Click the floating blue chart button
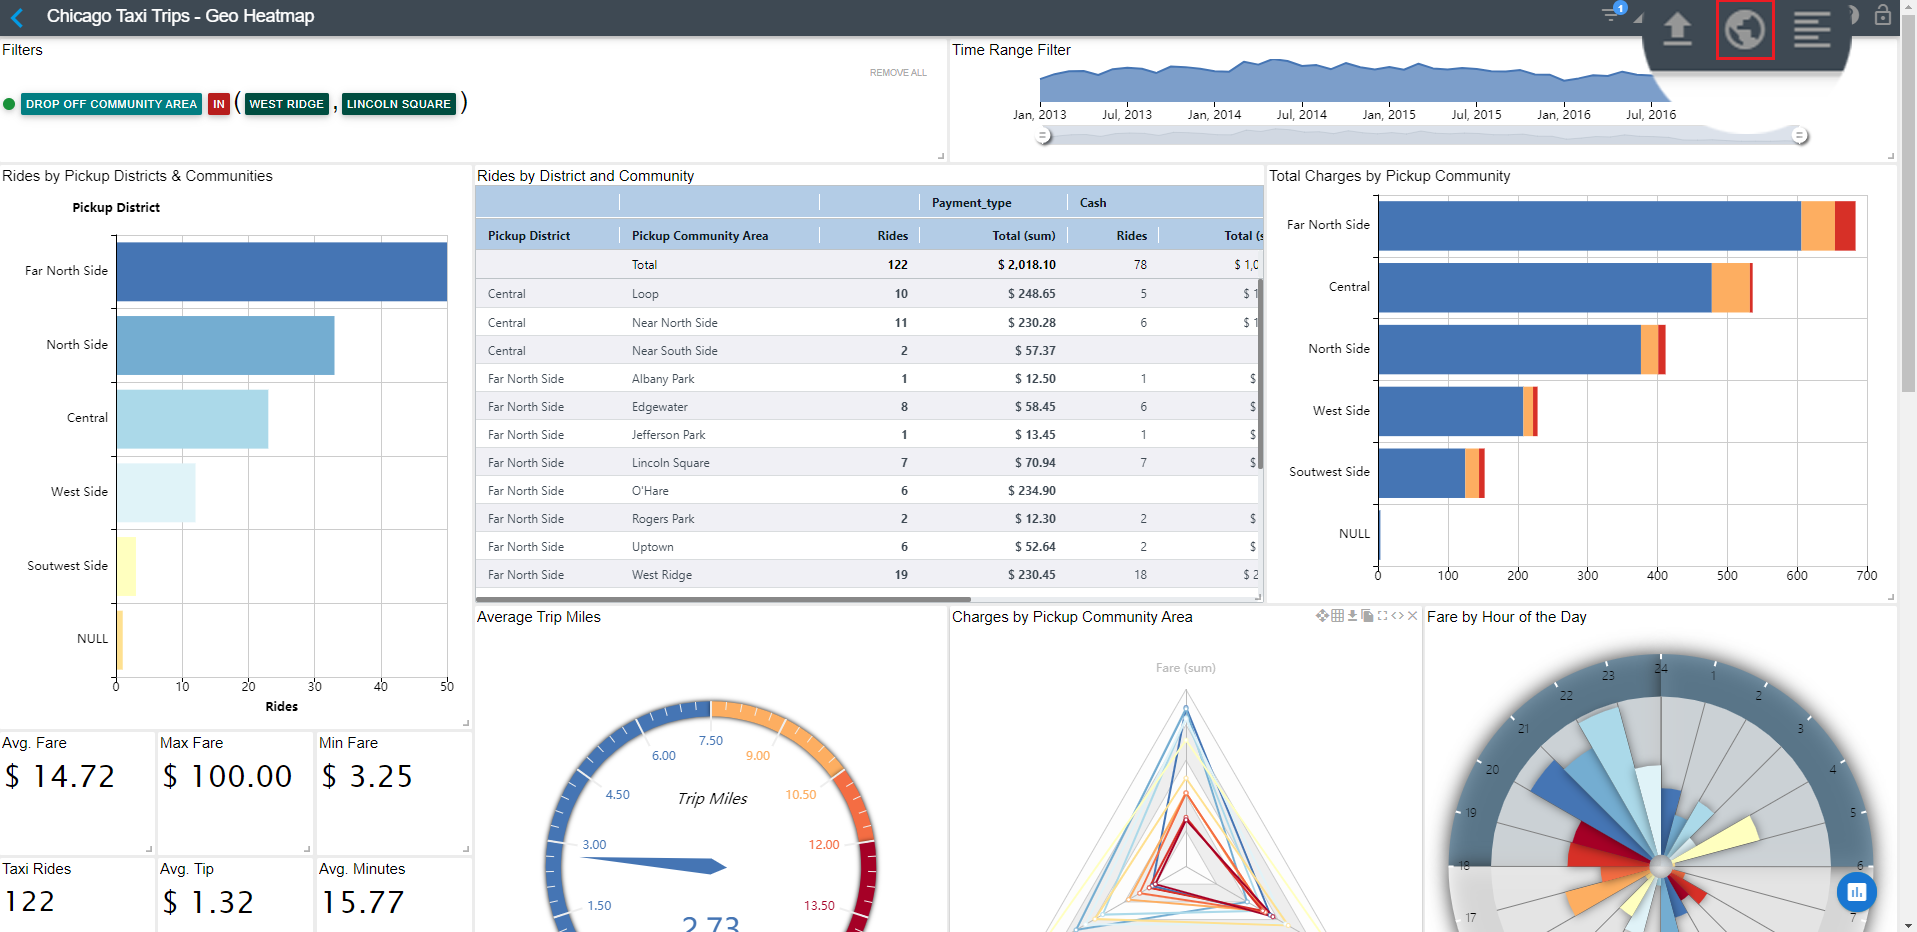The width and height of the screenshot is (1917, 932). click(x=1856, y=892)
